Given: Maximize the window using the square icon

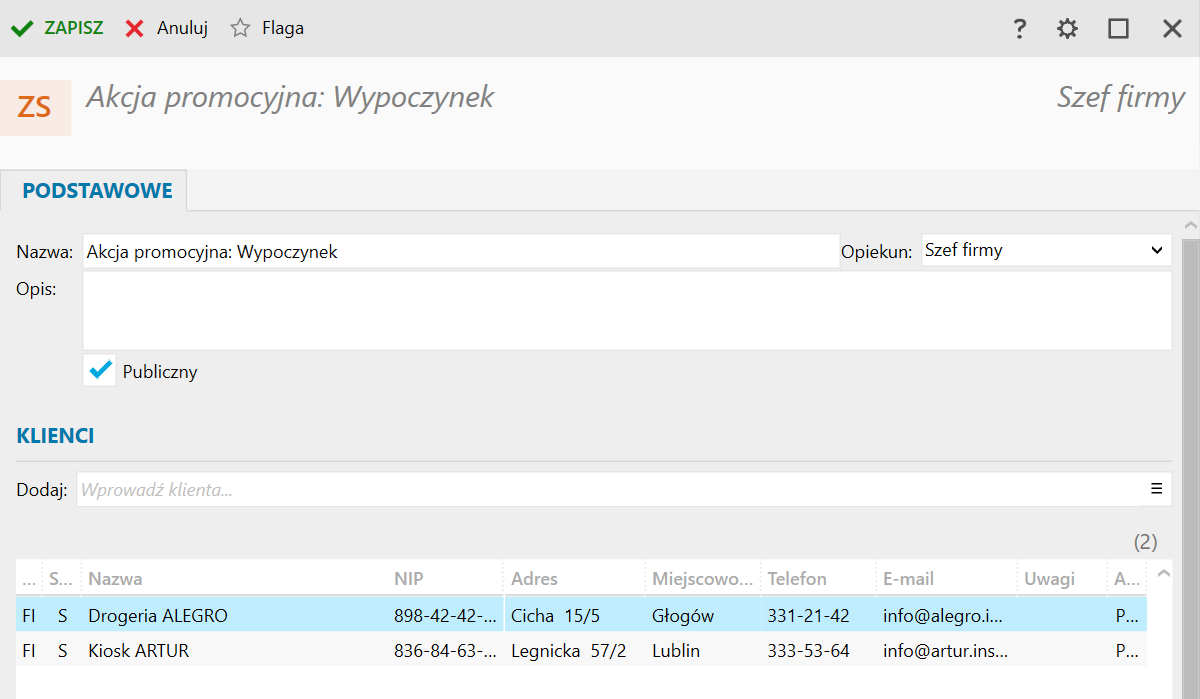Looking at the screenshot, I should coord(1118,29).
